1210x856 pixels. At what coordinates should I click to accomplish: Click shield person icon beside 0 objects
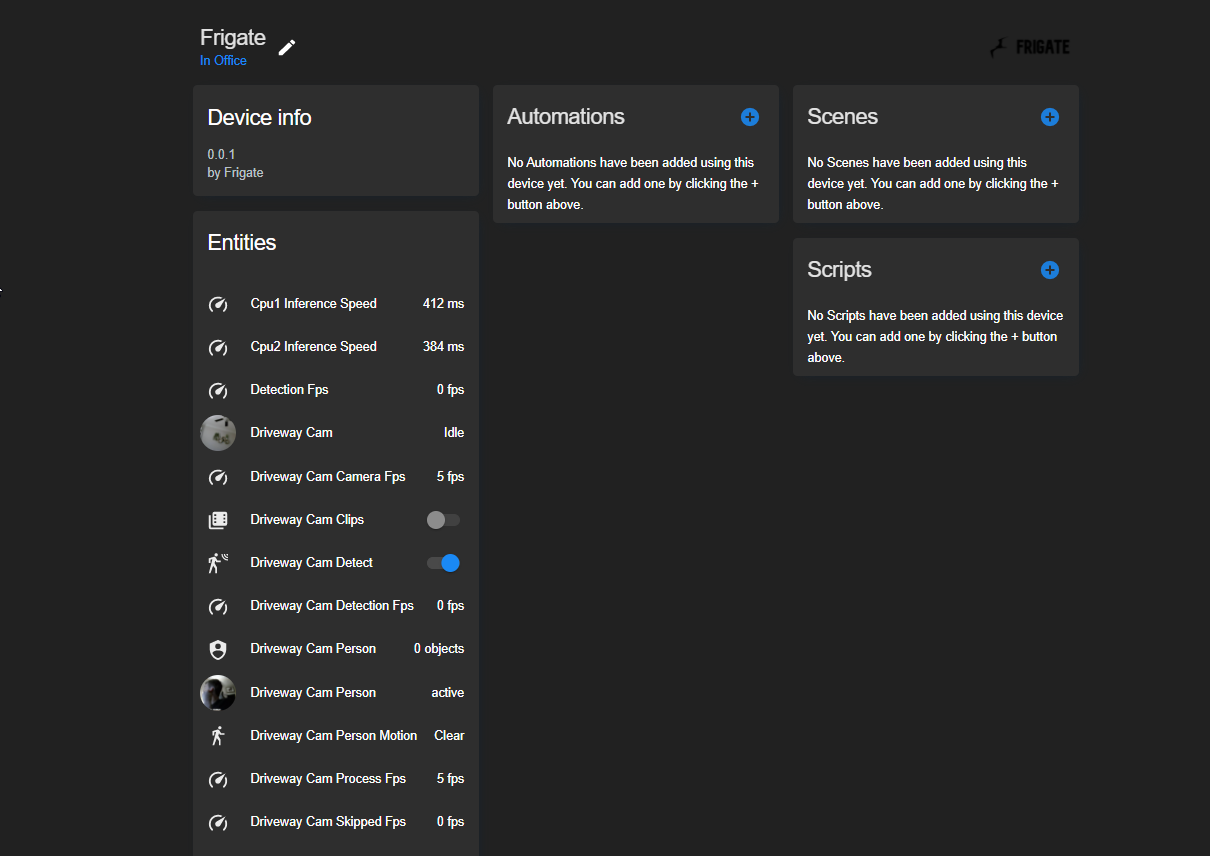point(218,649)
